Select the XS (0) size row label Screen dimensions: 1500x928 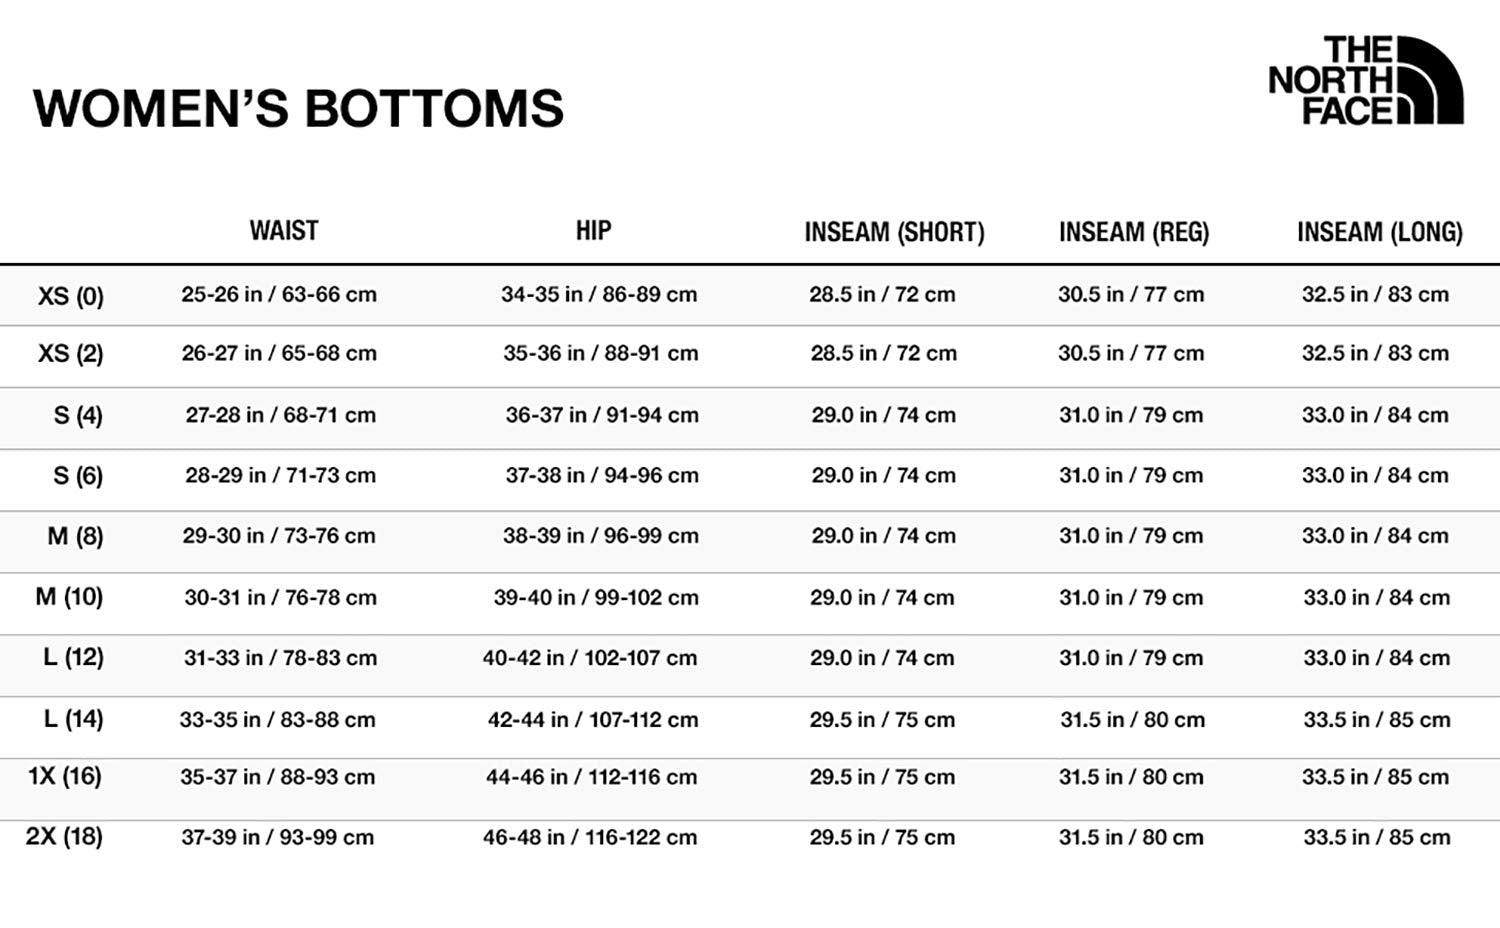pyautogui.click(x=71, y=296)
